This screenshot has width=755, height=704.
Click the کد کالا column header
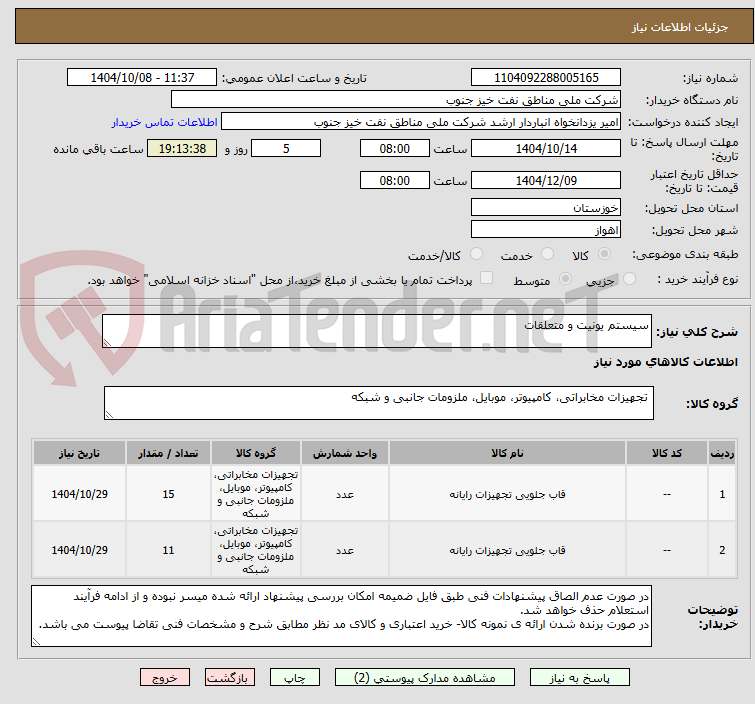click(667, 453)
